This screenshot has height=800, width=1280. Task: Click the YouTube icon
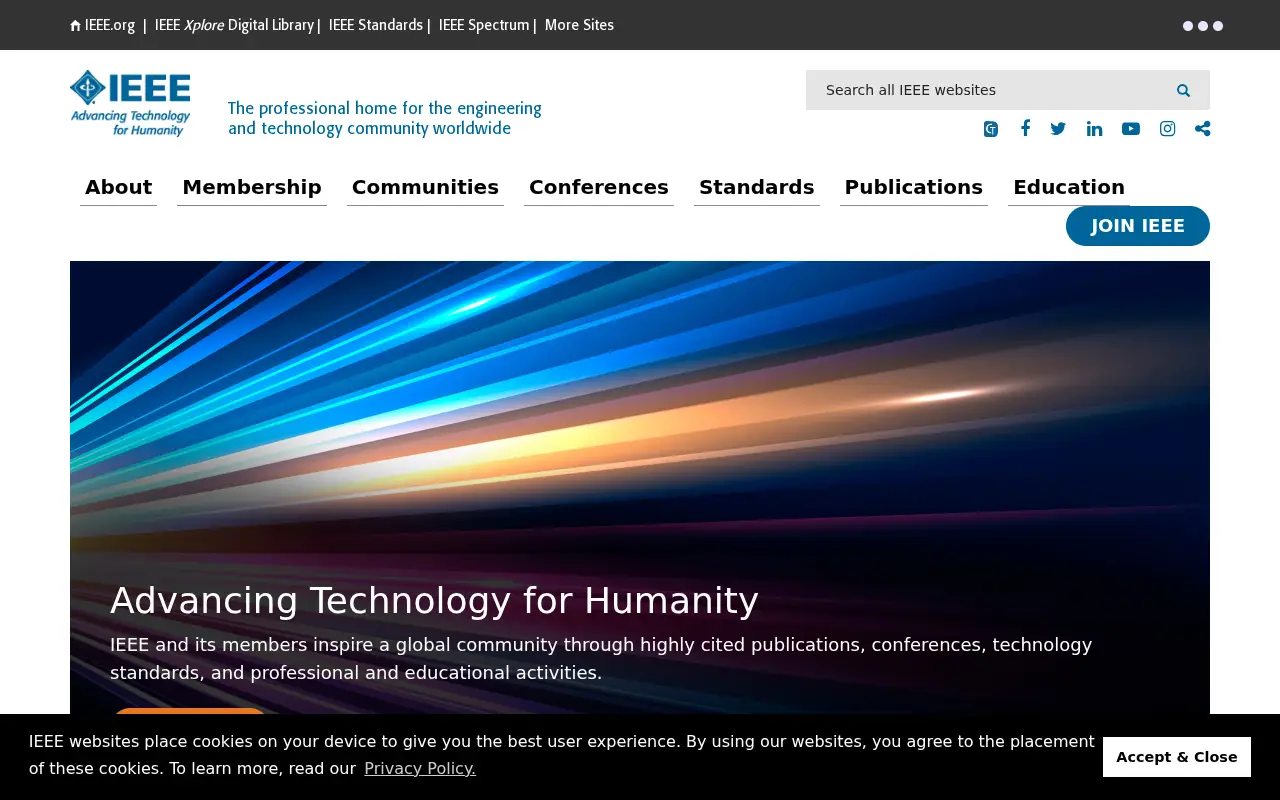1131,129
